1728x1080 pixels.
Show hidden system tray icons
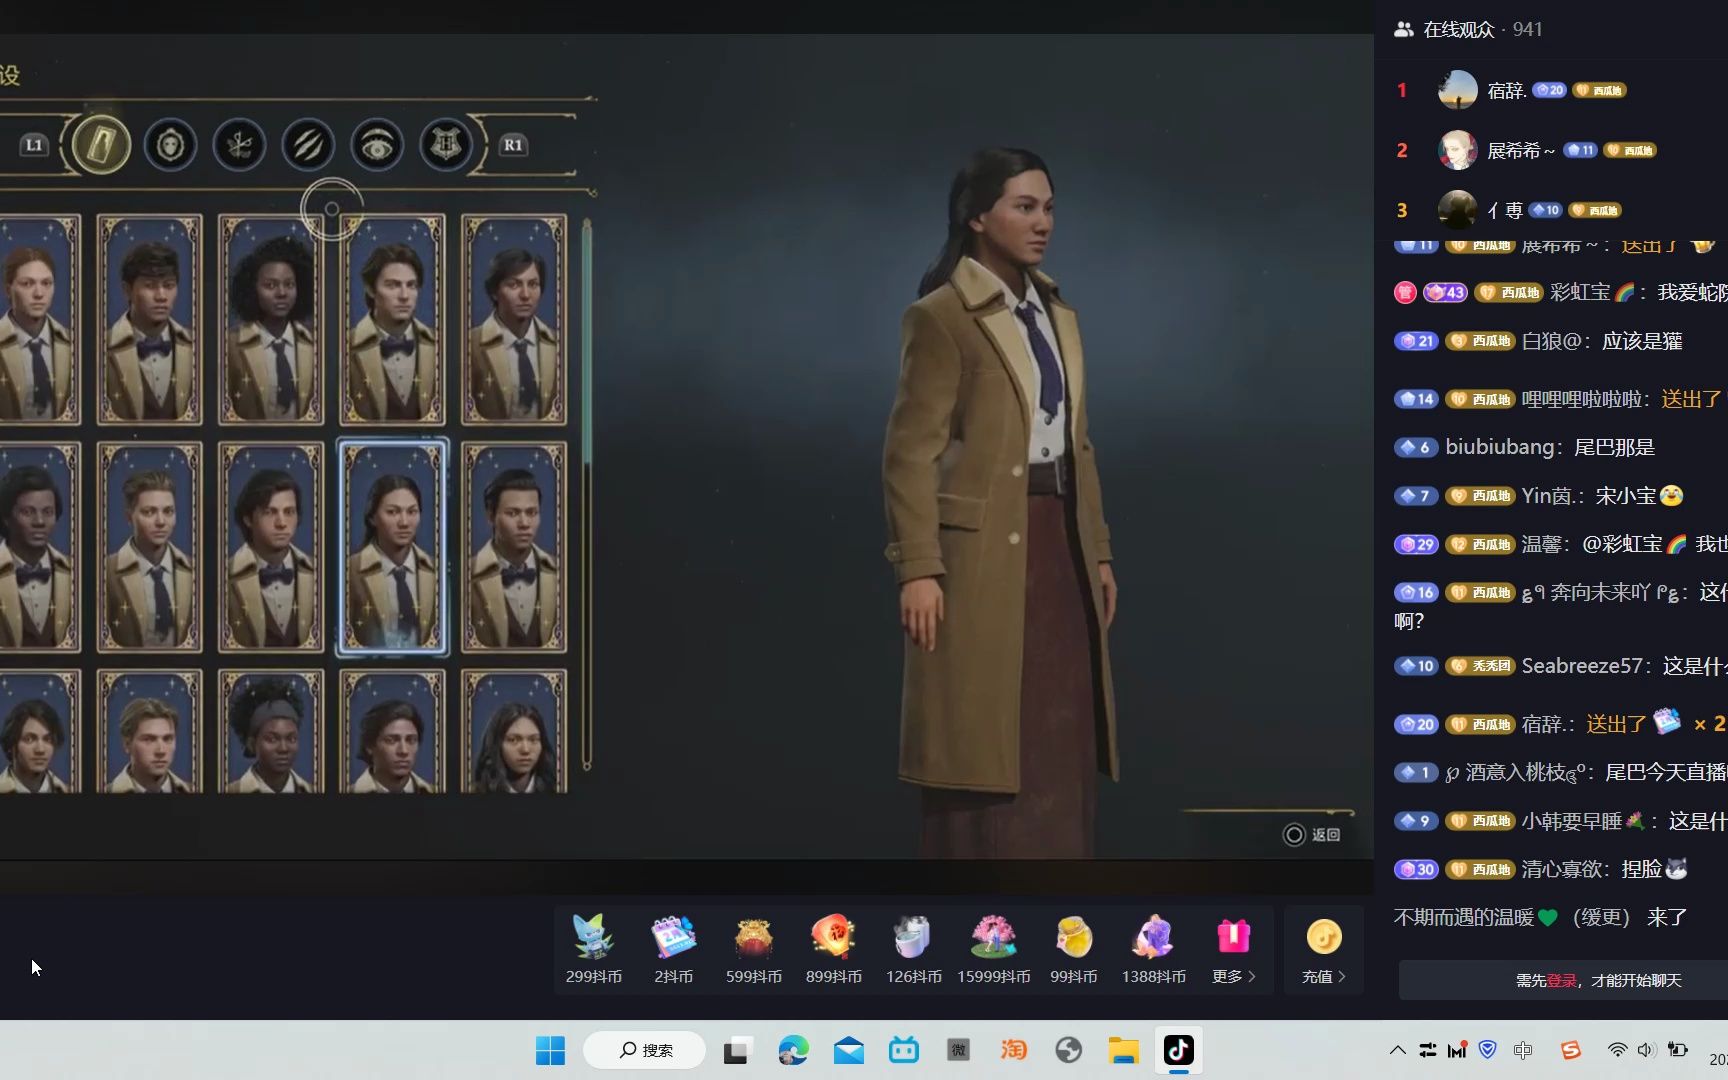click(x=1398, y=1050)
